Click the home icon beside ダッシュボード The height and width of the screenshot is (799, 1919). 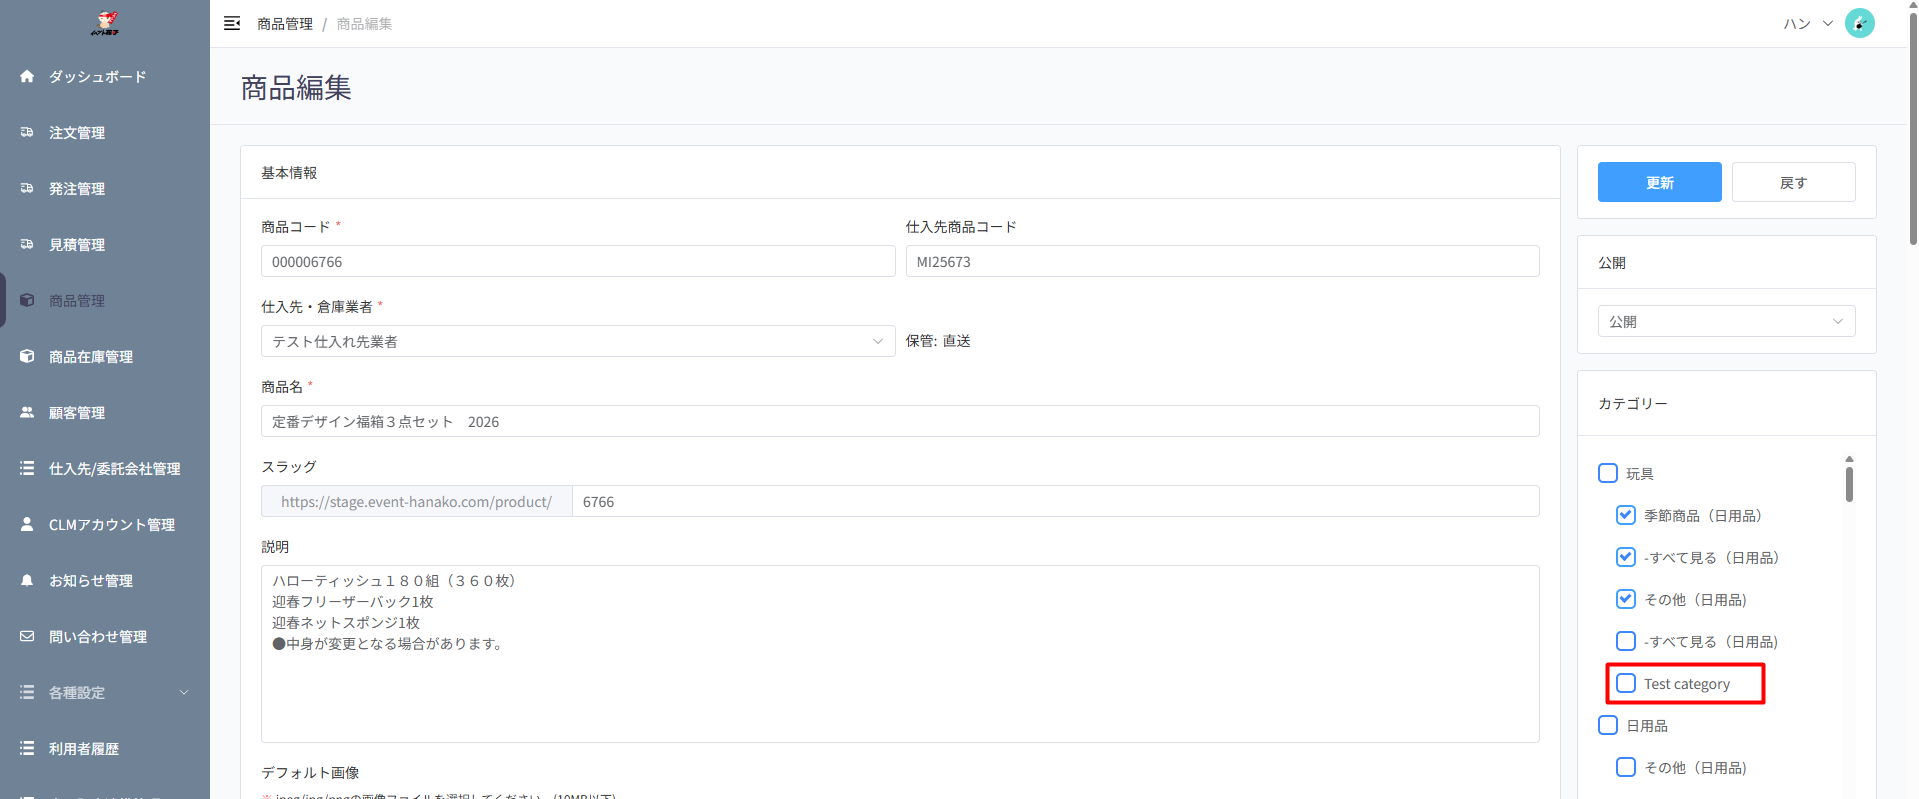click(x=27, y=76)
